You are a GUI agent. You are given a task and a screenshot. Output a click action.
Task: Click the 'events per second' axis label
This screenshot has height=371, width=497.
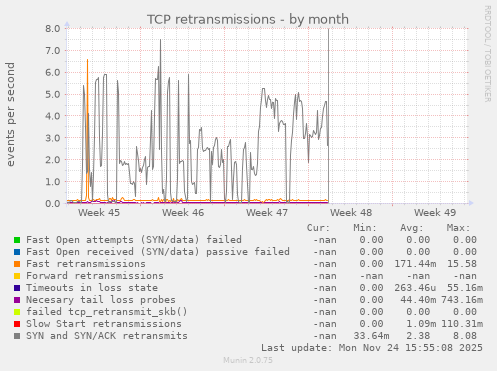(x=10, y=114)
